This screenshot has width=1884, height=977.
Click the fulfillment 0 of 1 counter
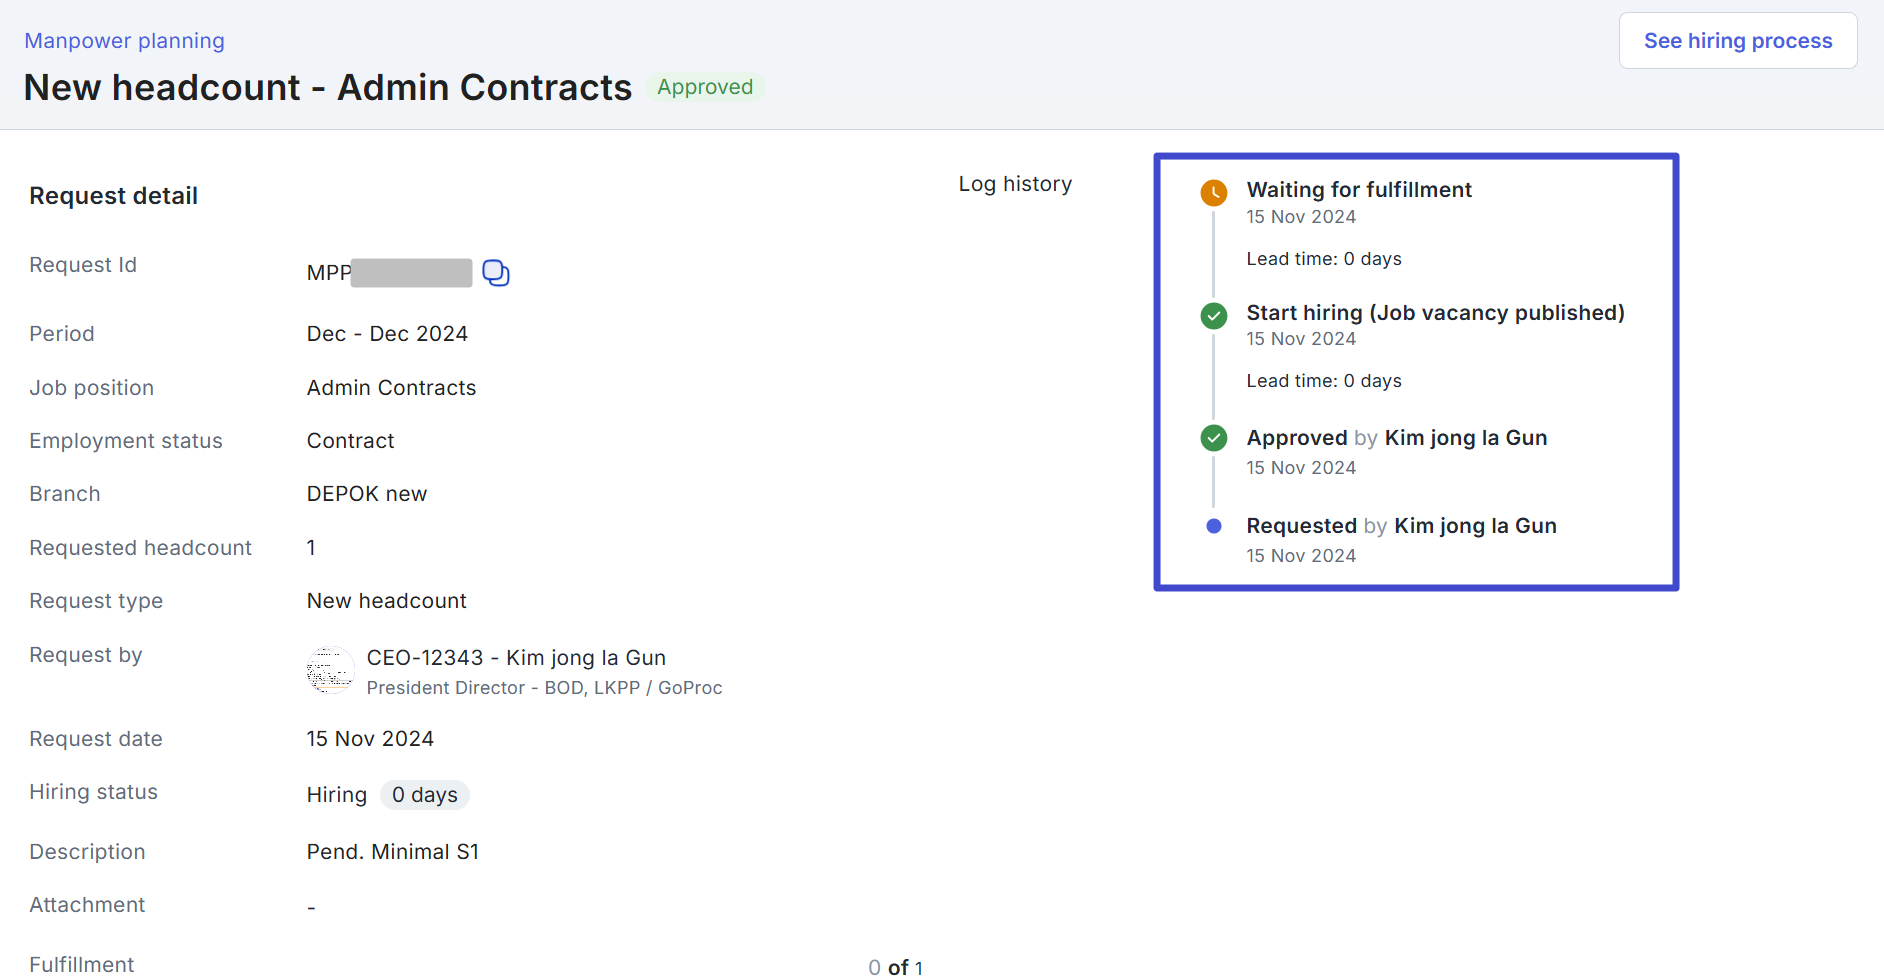895,966
